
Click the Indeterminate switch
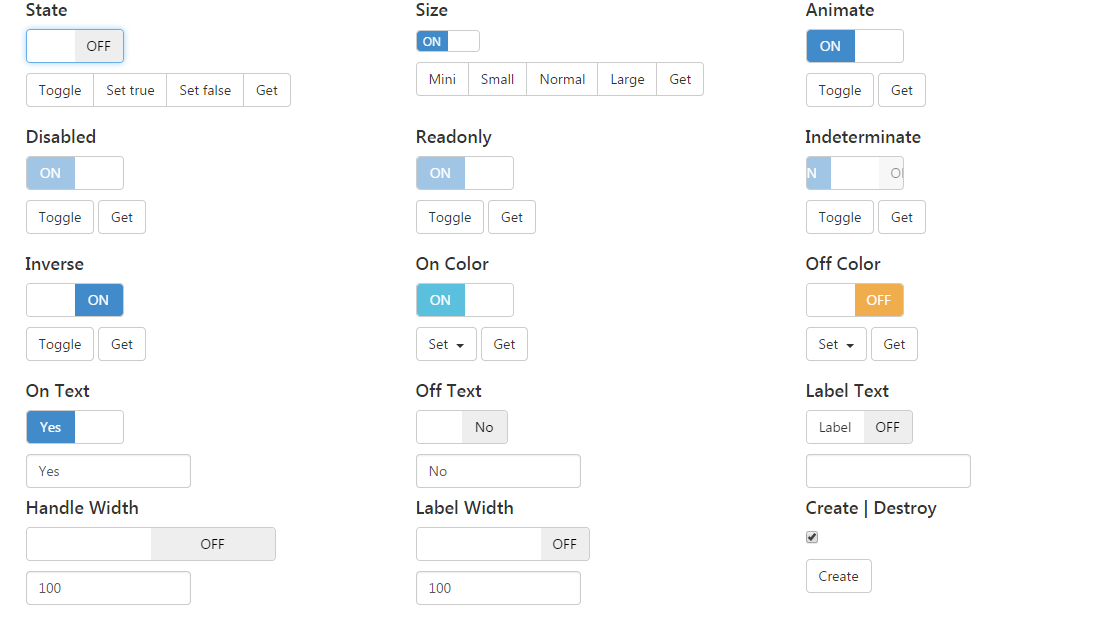tap(855, 173)
